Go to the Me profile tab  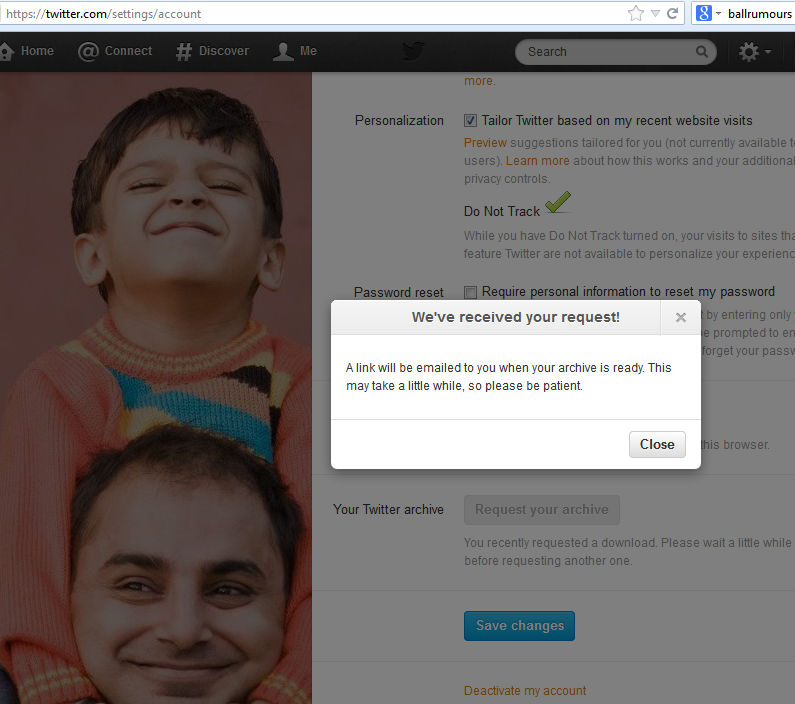coord(296,51)
